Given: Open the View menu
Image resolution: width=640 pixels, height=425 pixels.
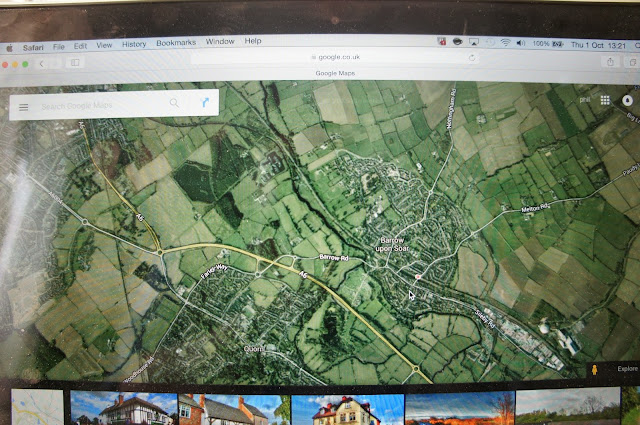Looking at the screenshot, I should click(x=104, y=45).
